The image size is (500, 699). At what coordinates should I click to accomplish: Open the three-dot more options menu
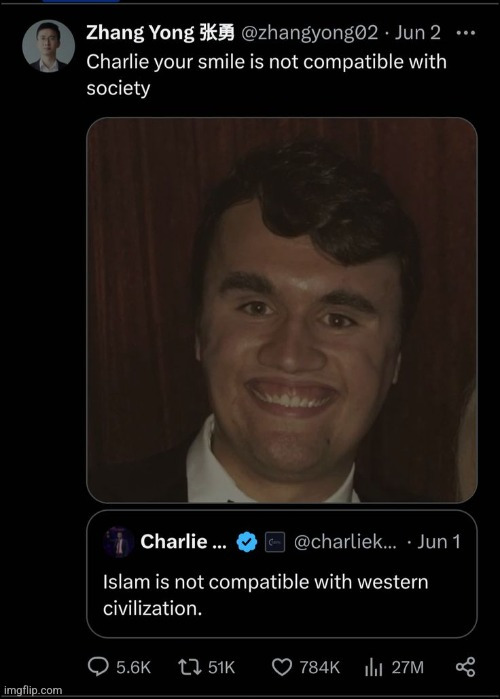click(466, 33)
